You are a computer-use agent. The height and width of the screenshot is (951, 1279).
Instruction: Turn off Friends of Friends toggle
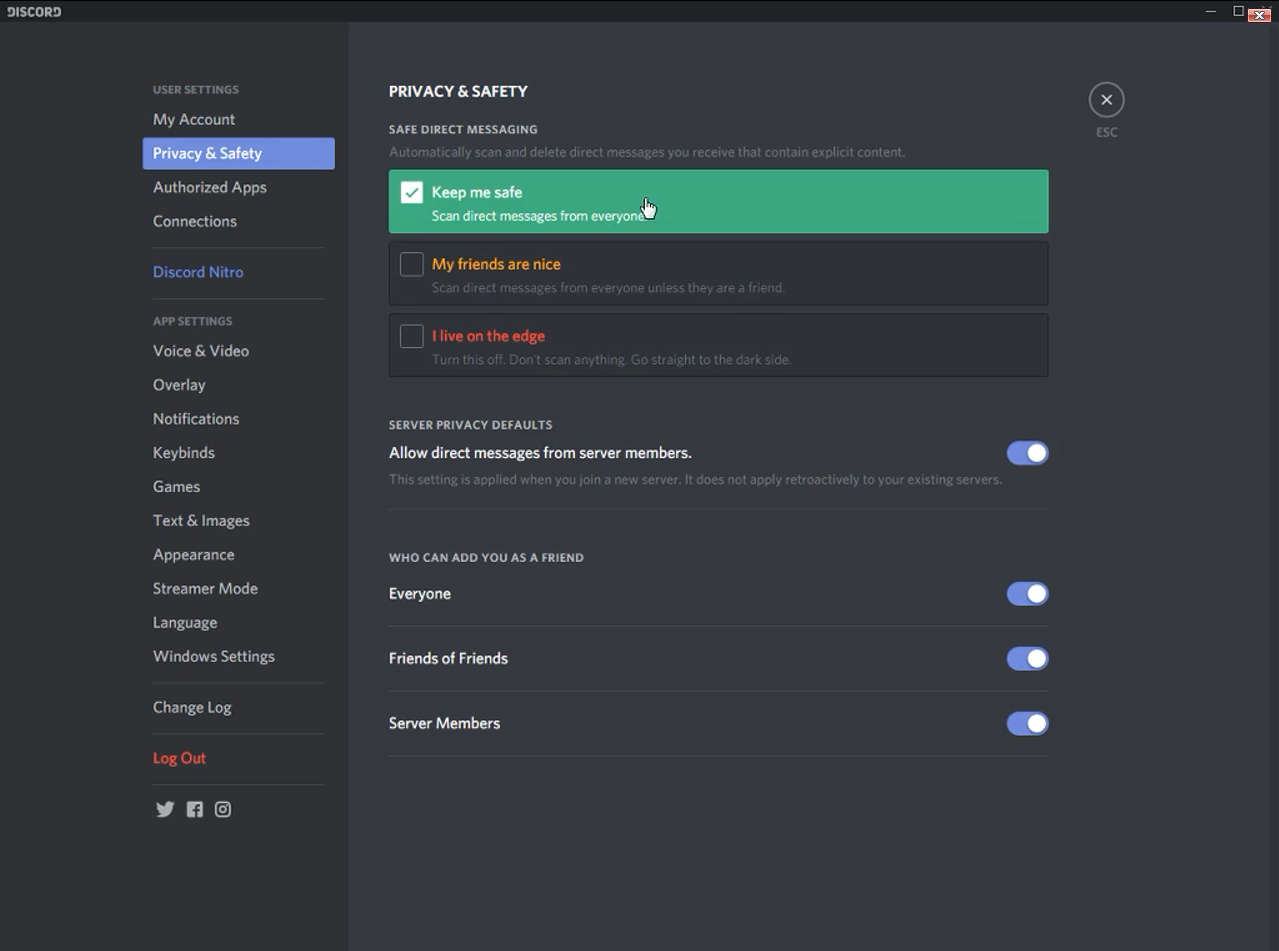(1027, 659)
